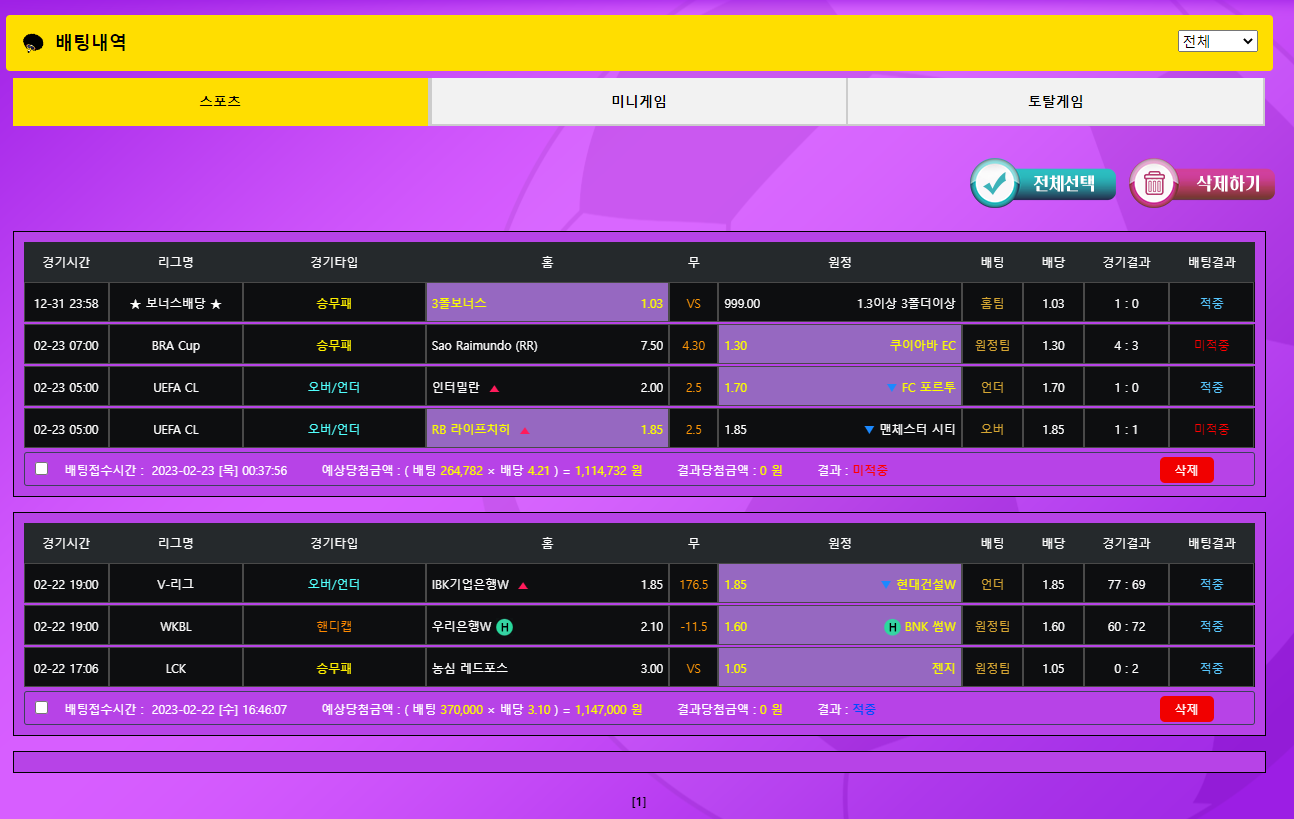Select the 스포츠 tab
Viewport: 1294px width, 819px height.
coord(220,102)
